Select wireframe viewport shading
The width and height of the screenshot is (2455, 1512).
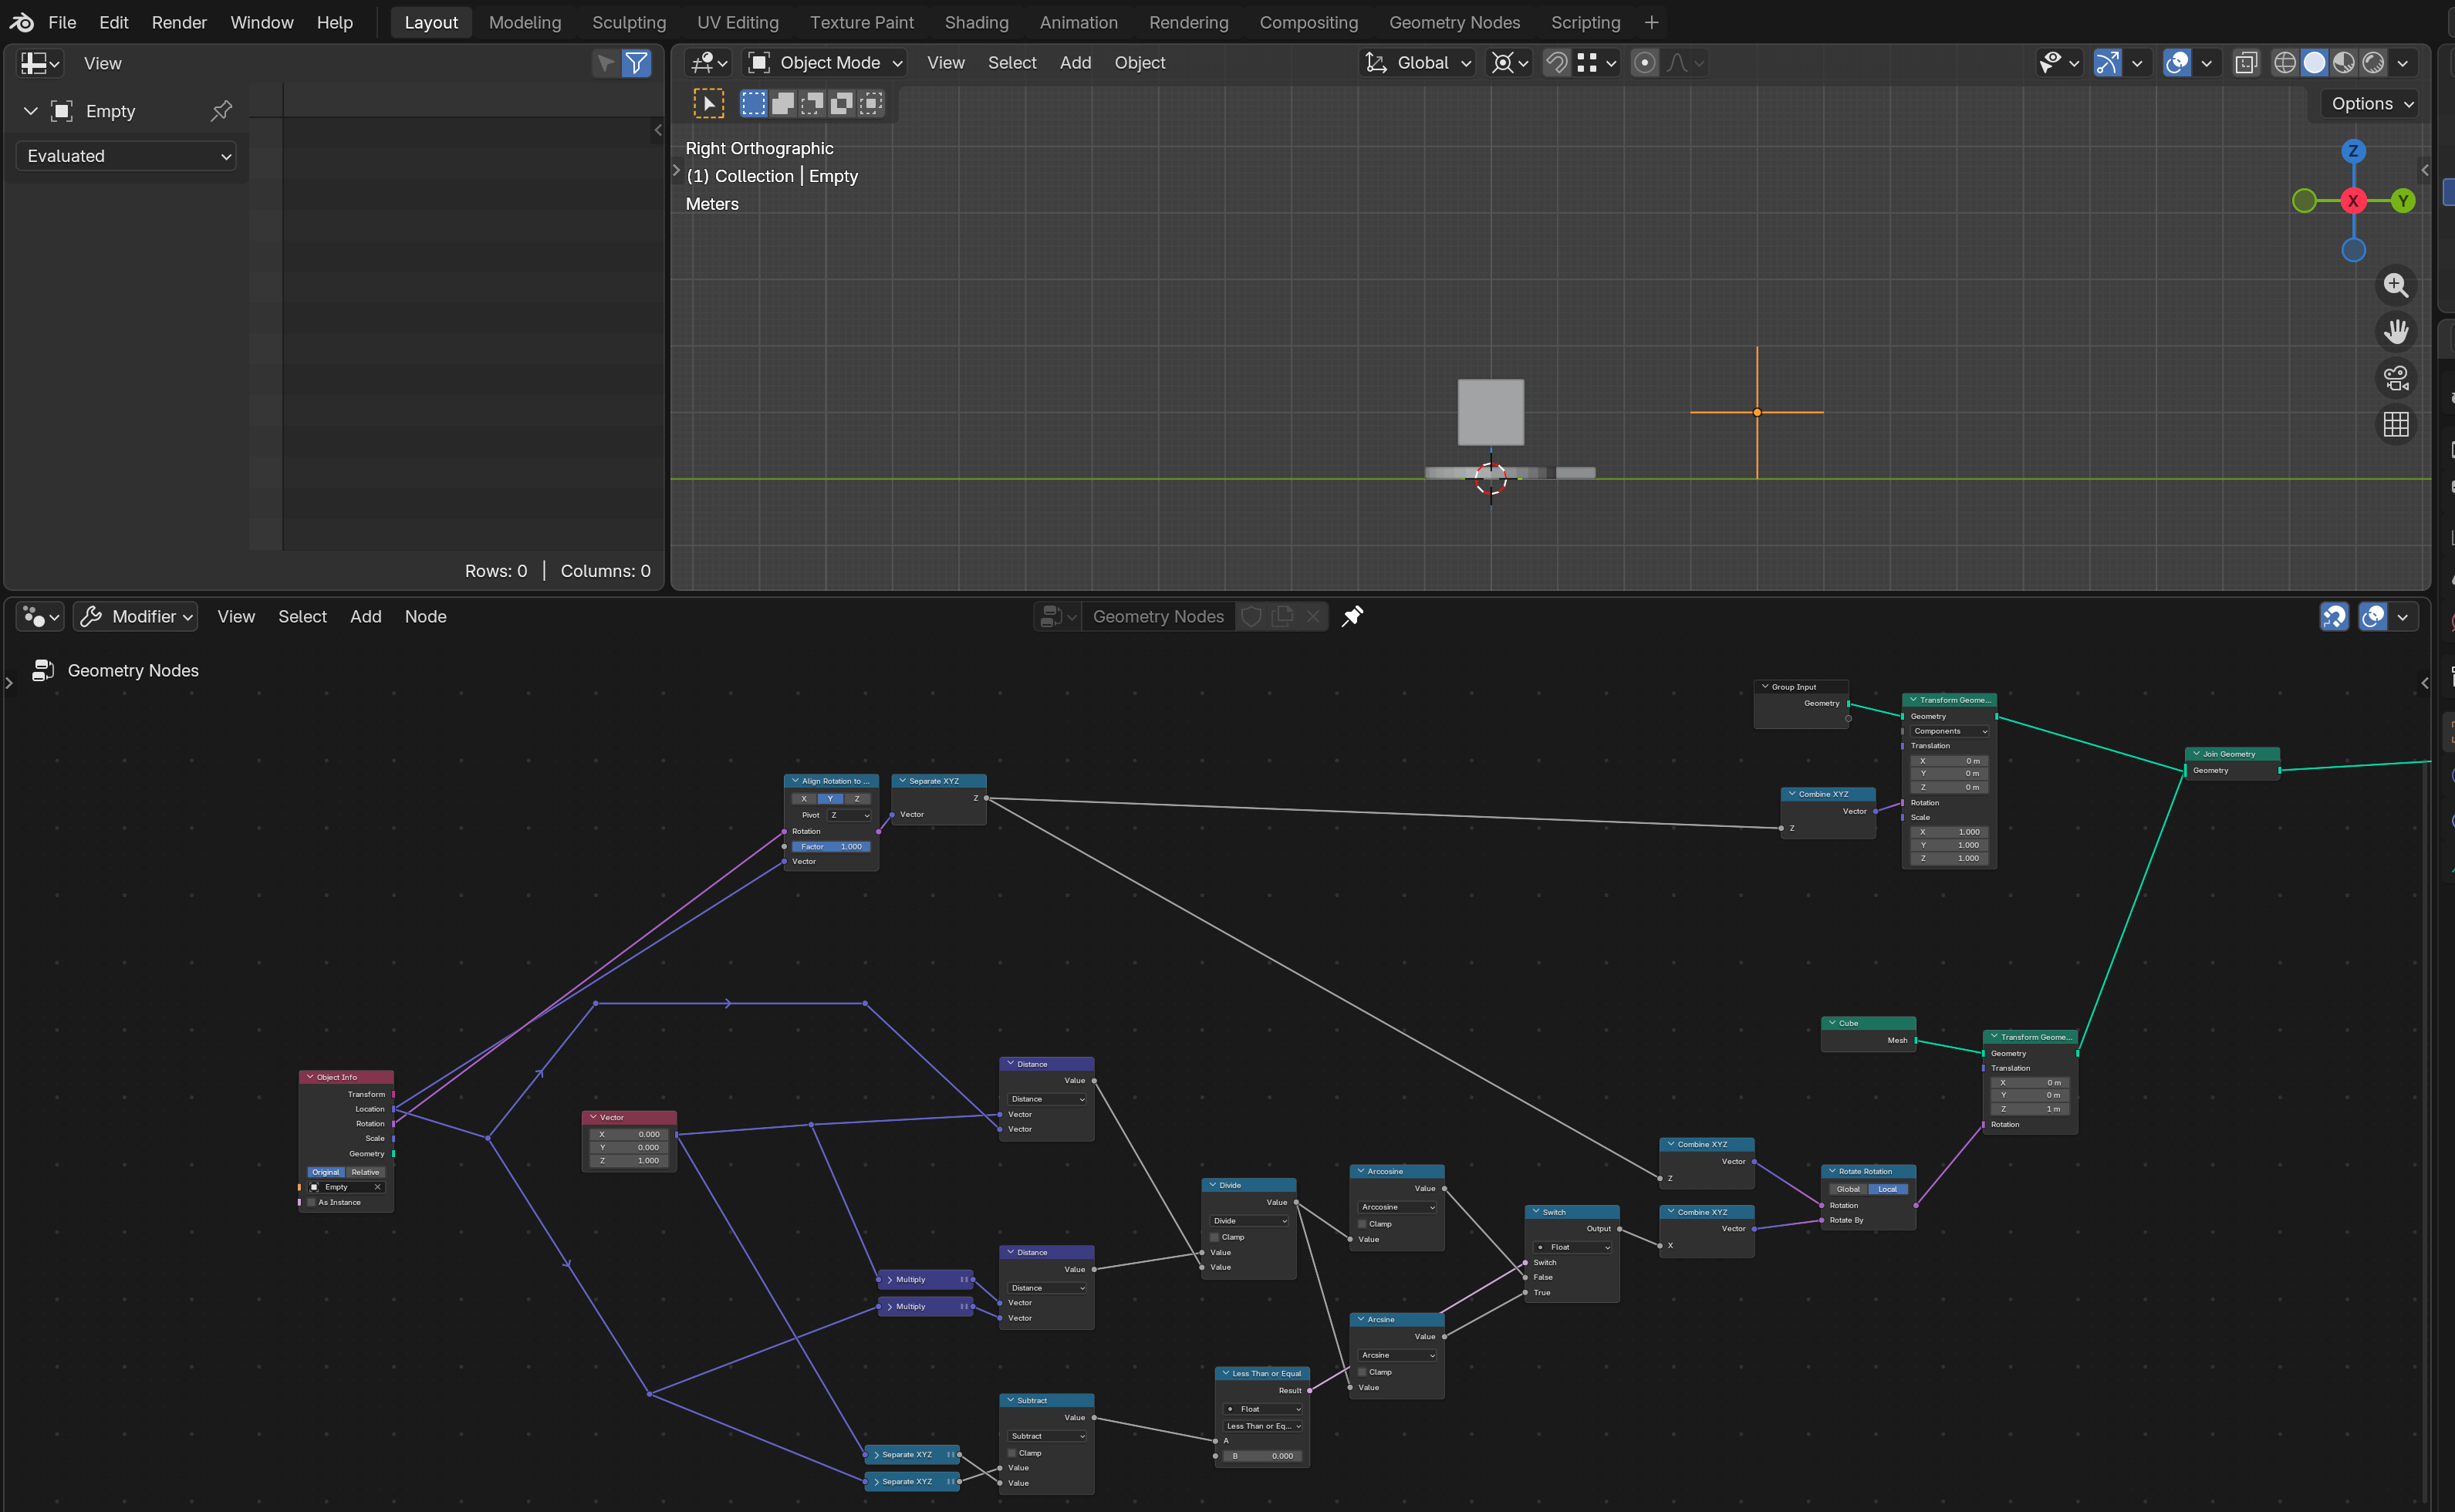point(2285,63)
